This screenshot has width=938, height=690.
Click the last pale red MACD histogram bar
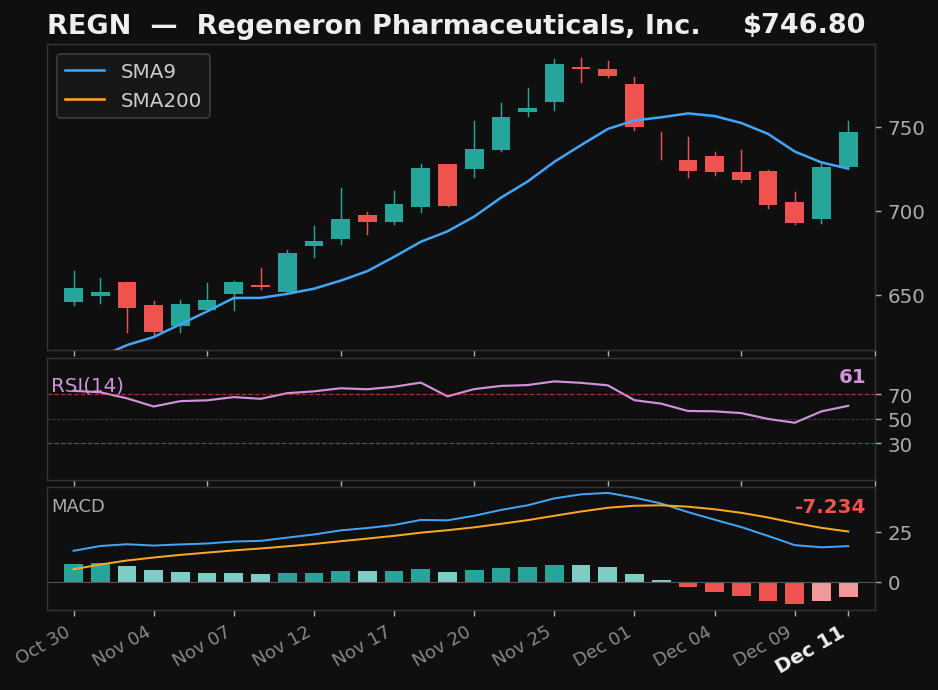[848, 589]
